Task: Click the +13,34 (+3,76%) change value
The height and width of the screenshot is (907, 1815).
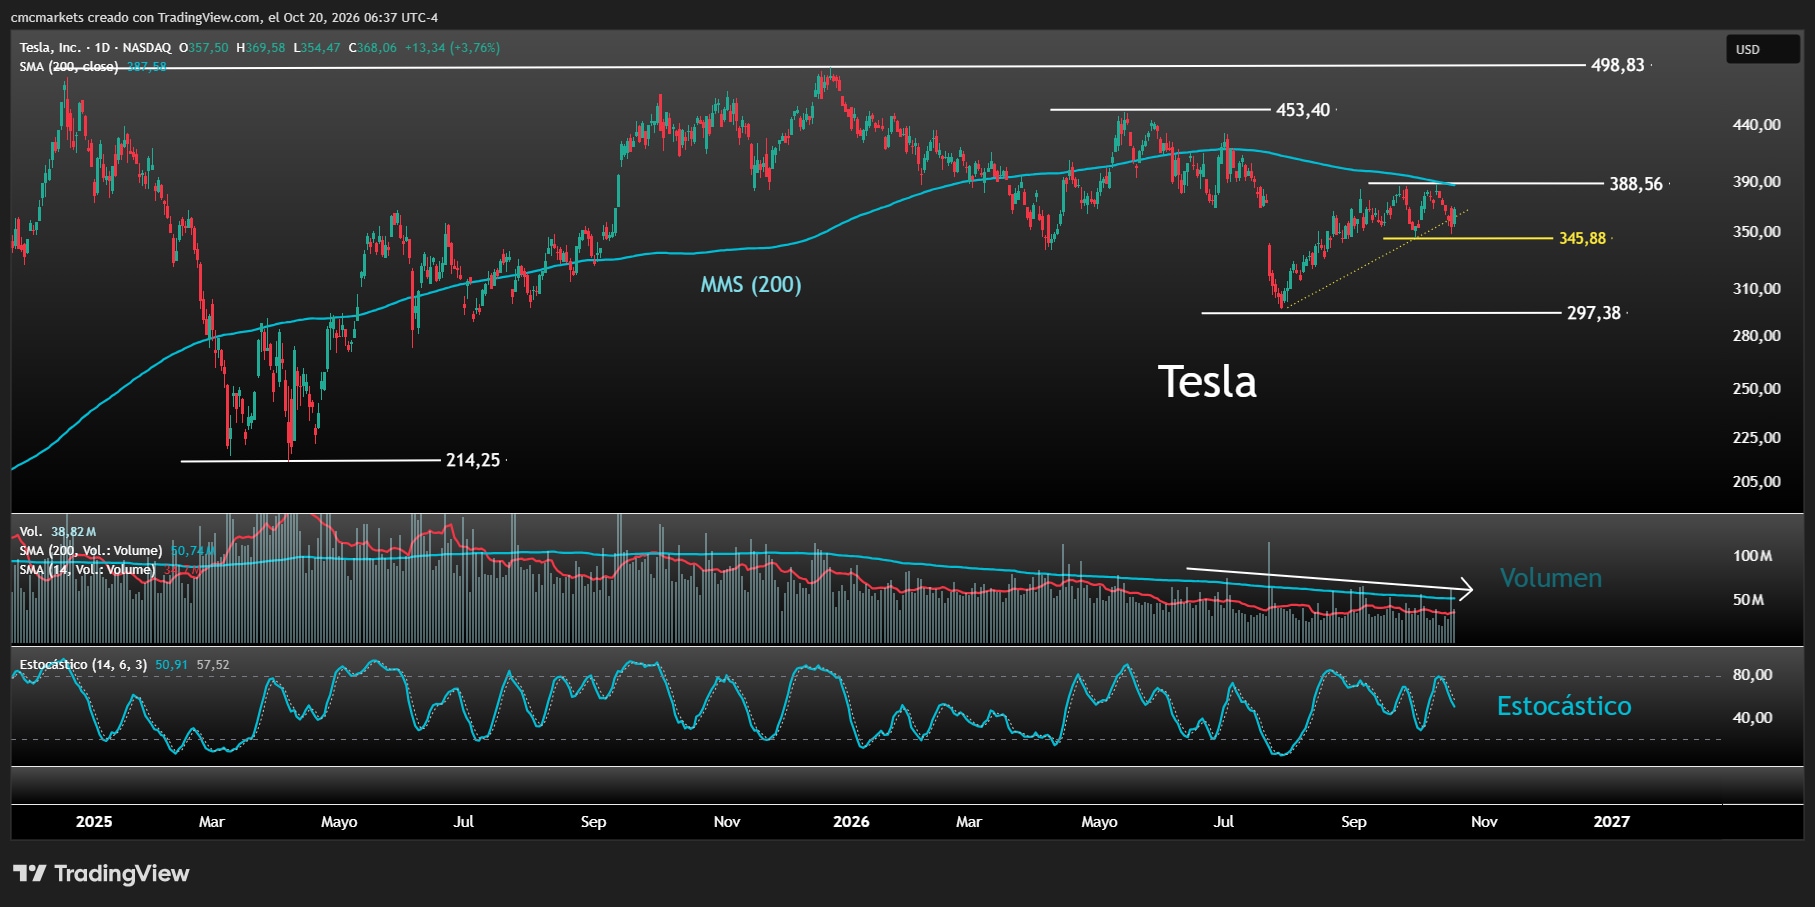Action: click(452, 47)
